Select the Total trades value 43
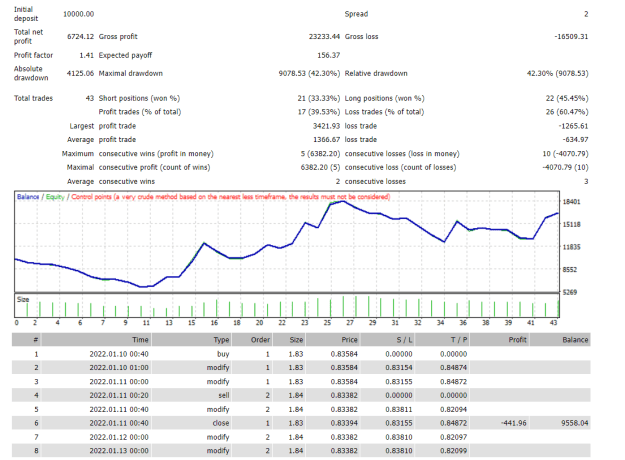Screen dimensions: 625x460 coord(90,98)
